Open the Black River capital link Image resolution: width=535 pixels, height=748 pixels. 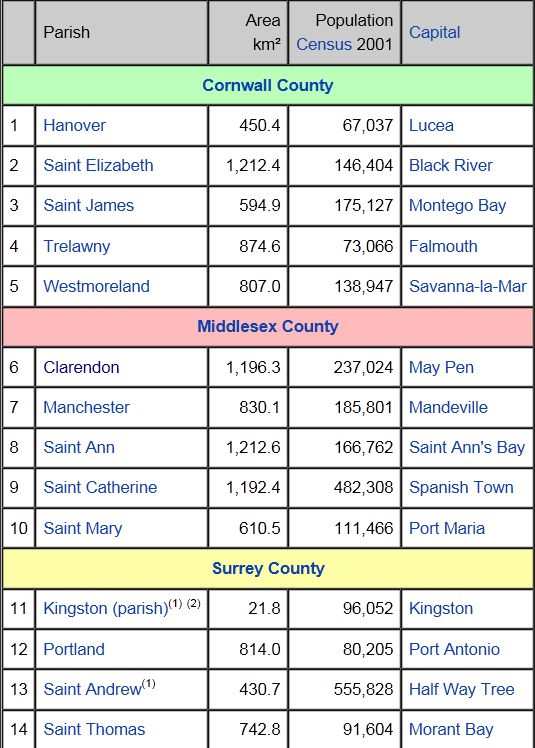[x=451, y=166]
